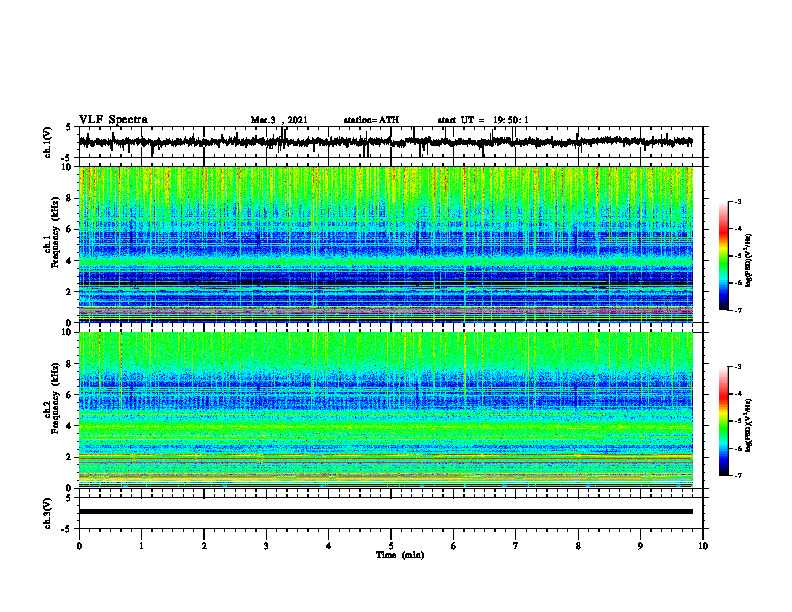Click tick label '9' on the Time axis
792x612 pixels.
click(640, 546)
